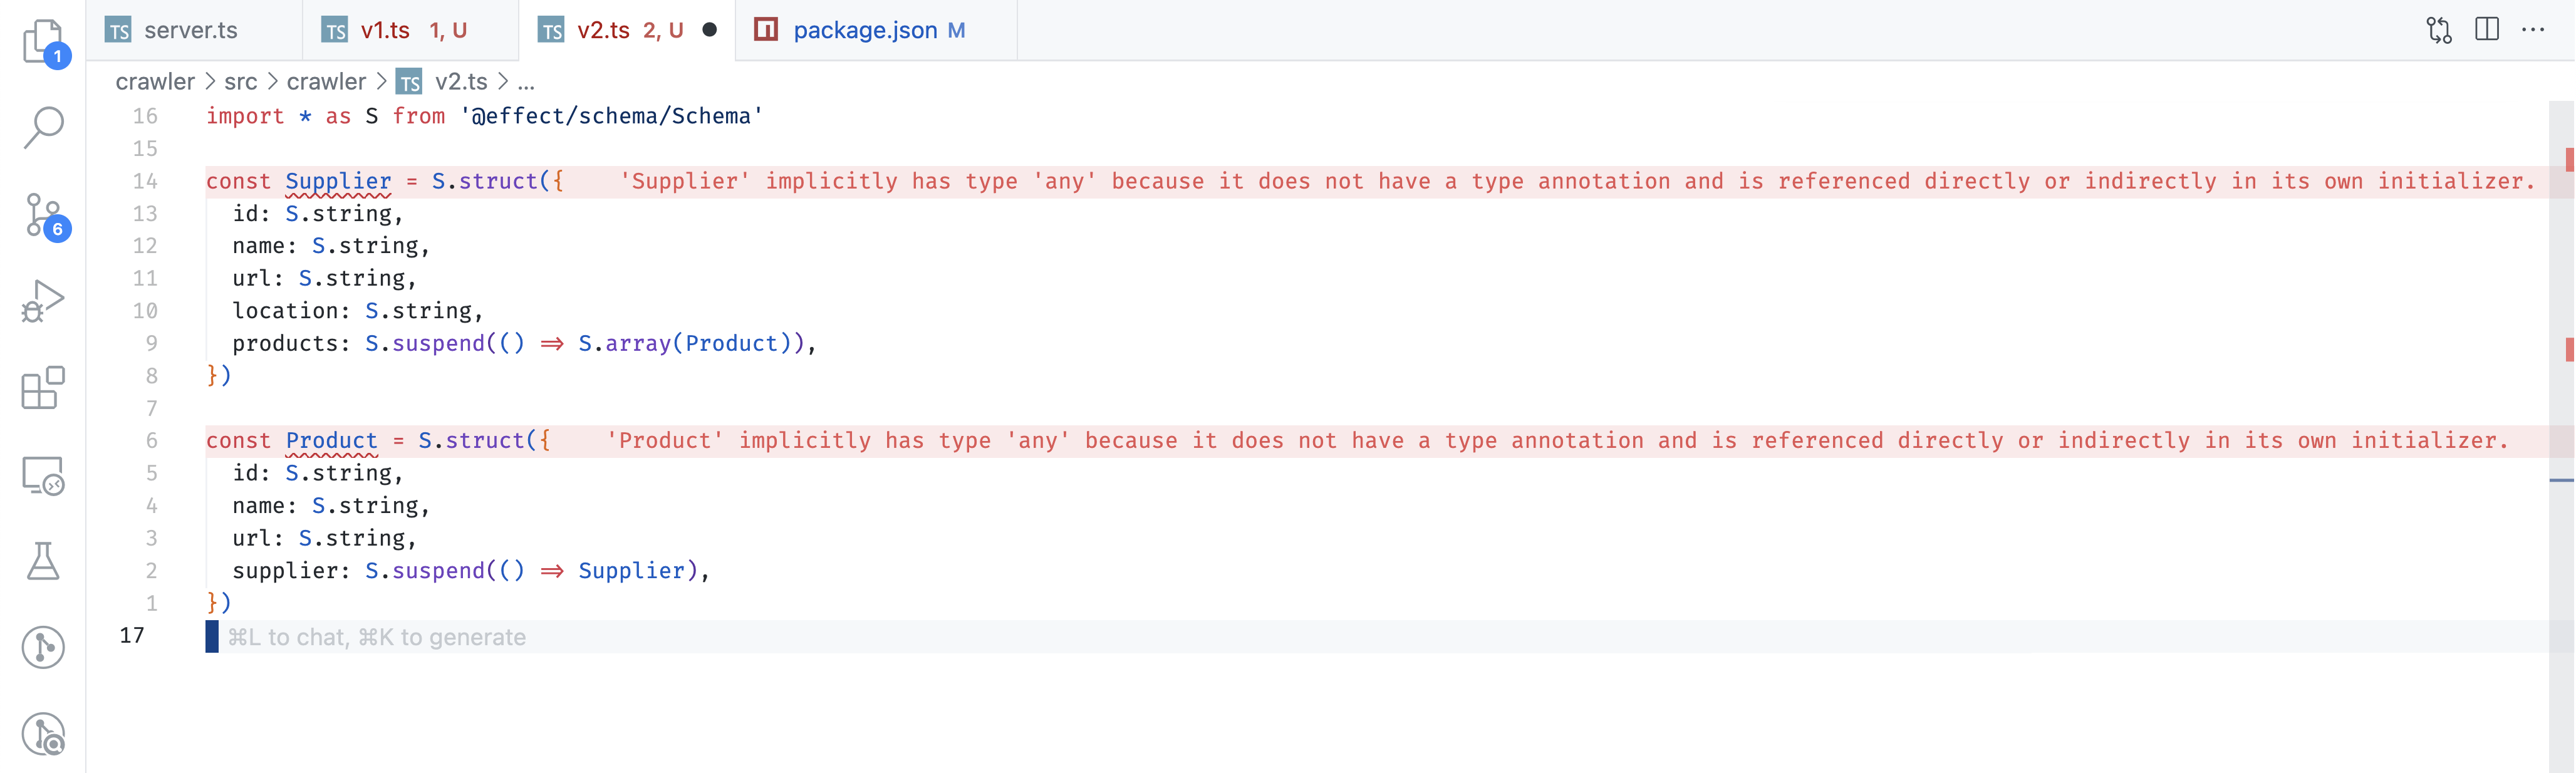The width and height of the screenshot is (2576, 773).
Task: Click the breadcrumb ellipsis symbol selector
Action: pyautogui.click(x=526, y=81)
